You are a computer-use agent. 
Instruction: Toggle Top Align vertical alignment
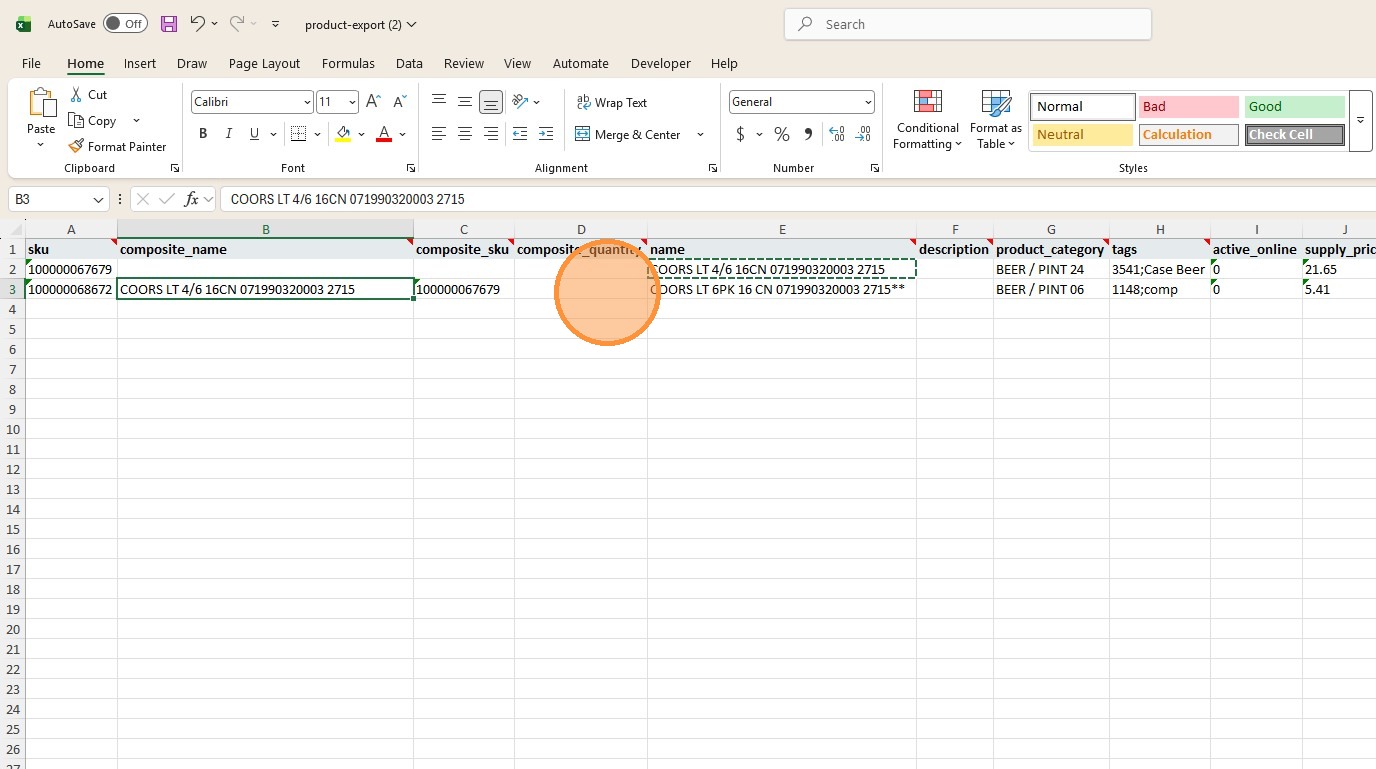pyautogui.click(x=439, y=102)
